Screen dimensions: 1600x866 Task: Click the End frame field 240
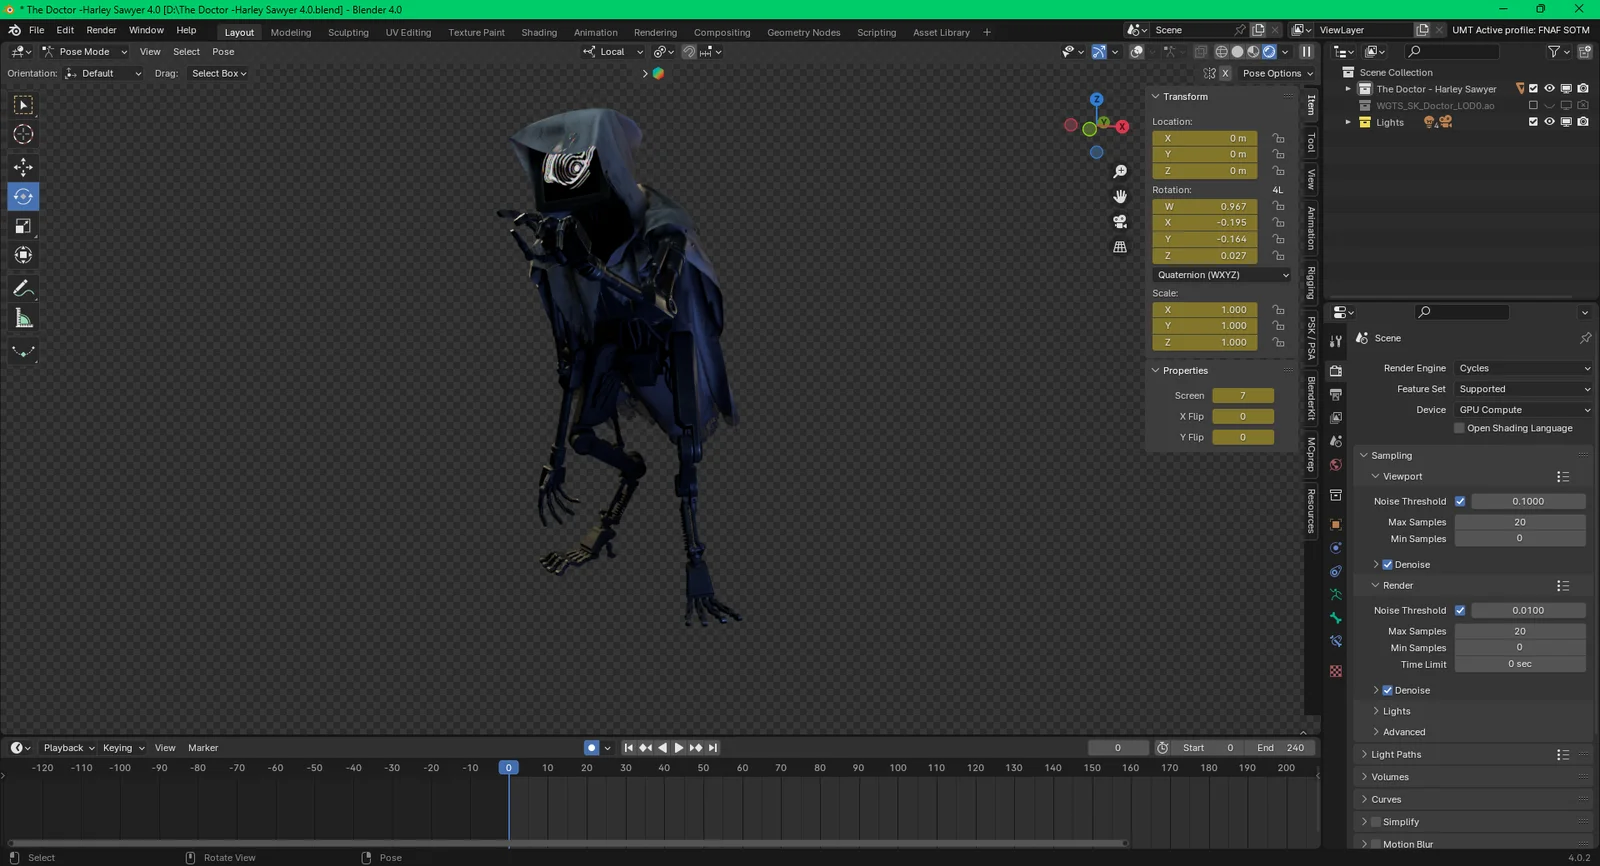tap(1280, 748)
